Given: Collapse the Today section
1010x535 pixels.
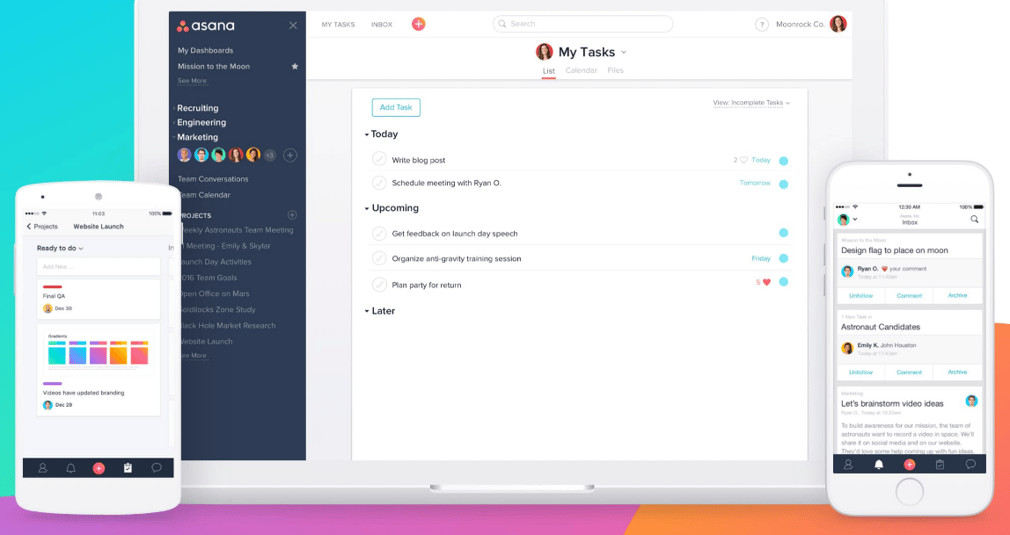Looking at the screenshot, I should [367, 135].
